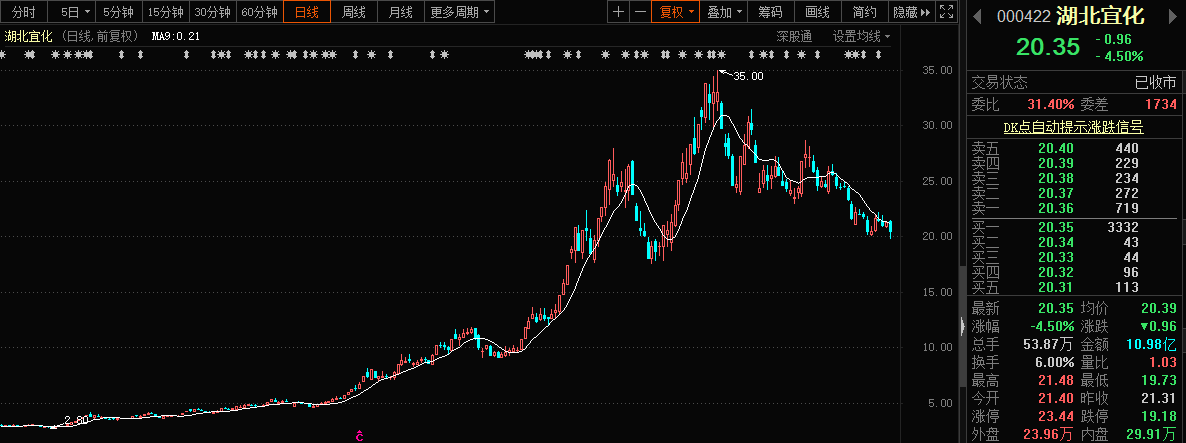Toggle 画线 drawing tools
This screenshot has width=1186, height=443.
pyautogui.click(x=818, y=11)
